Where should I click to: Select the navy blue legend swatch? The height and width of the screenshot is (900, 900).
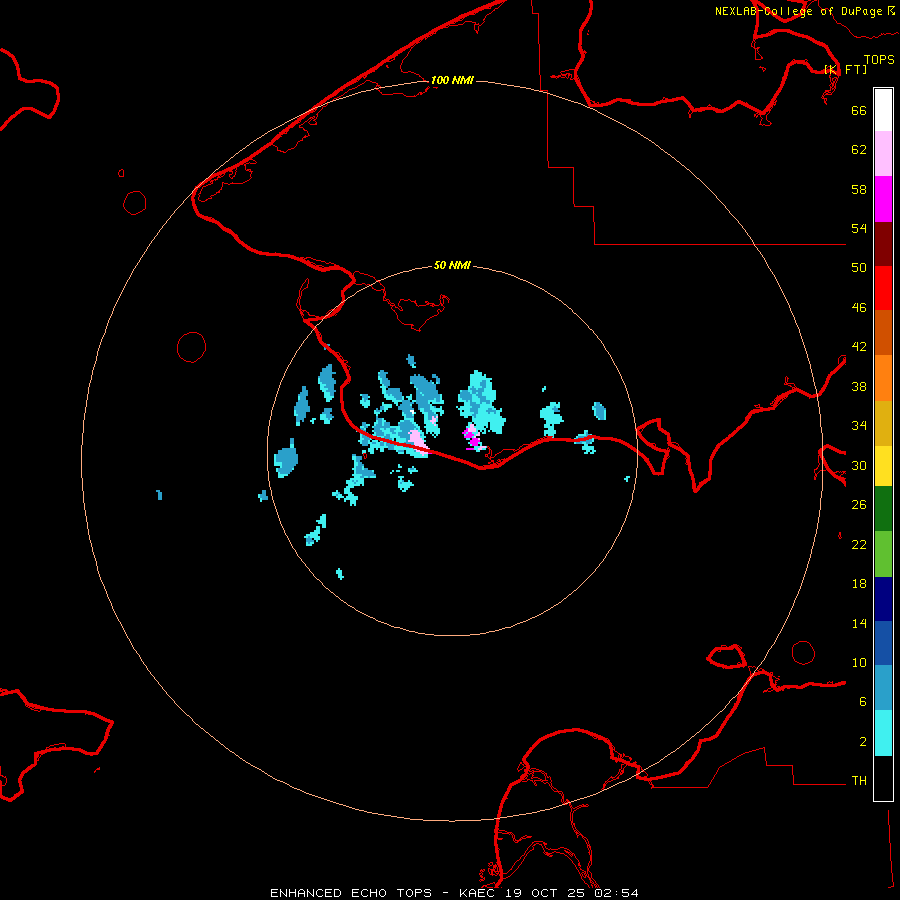pyautogui.click(x=883, y=599)
